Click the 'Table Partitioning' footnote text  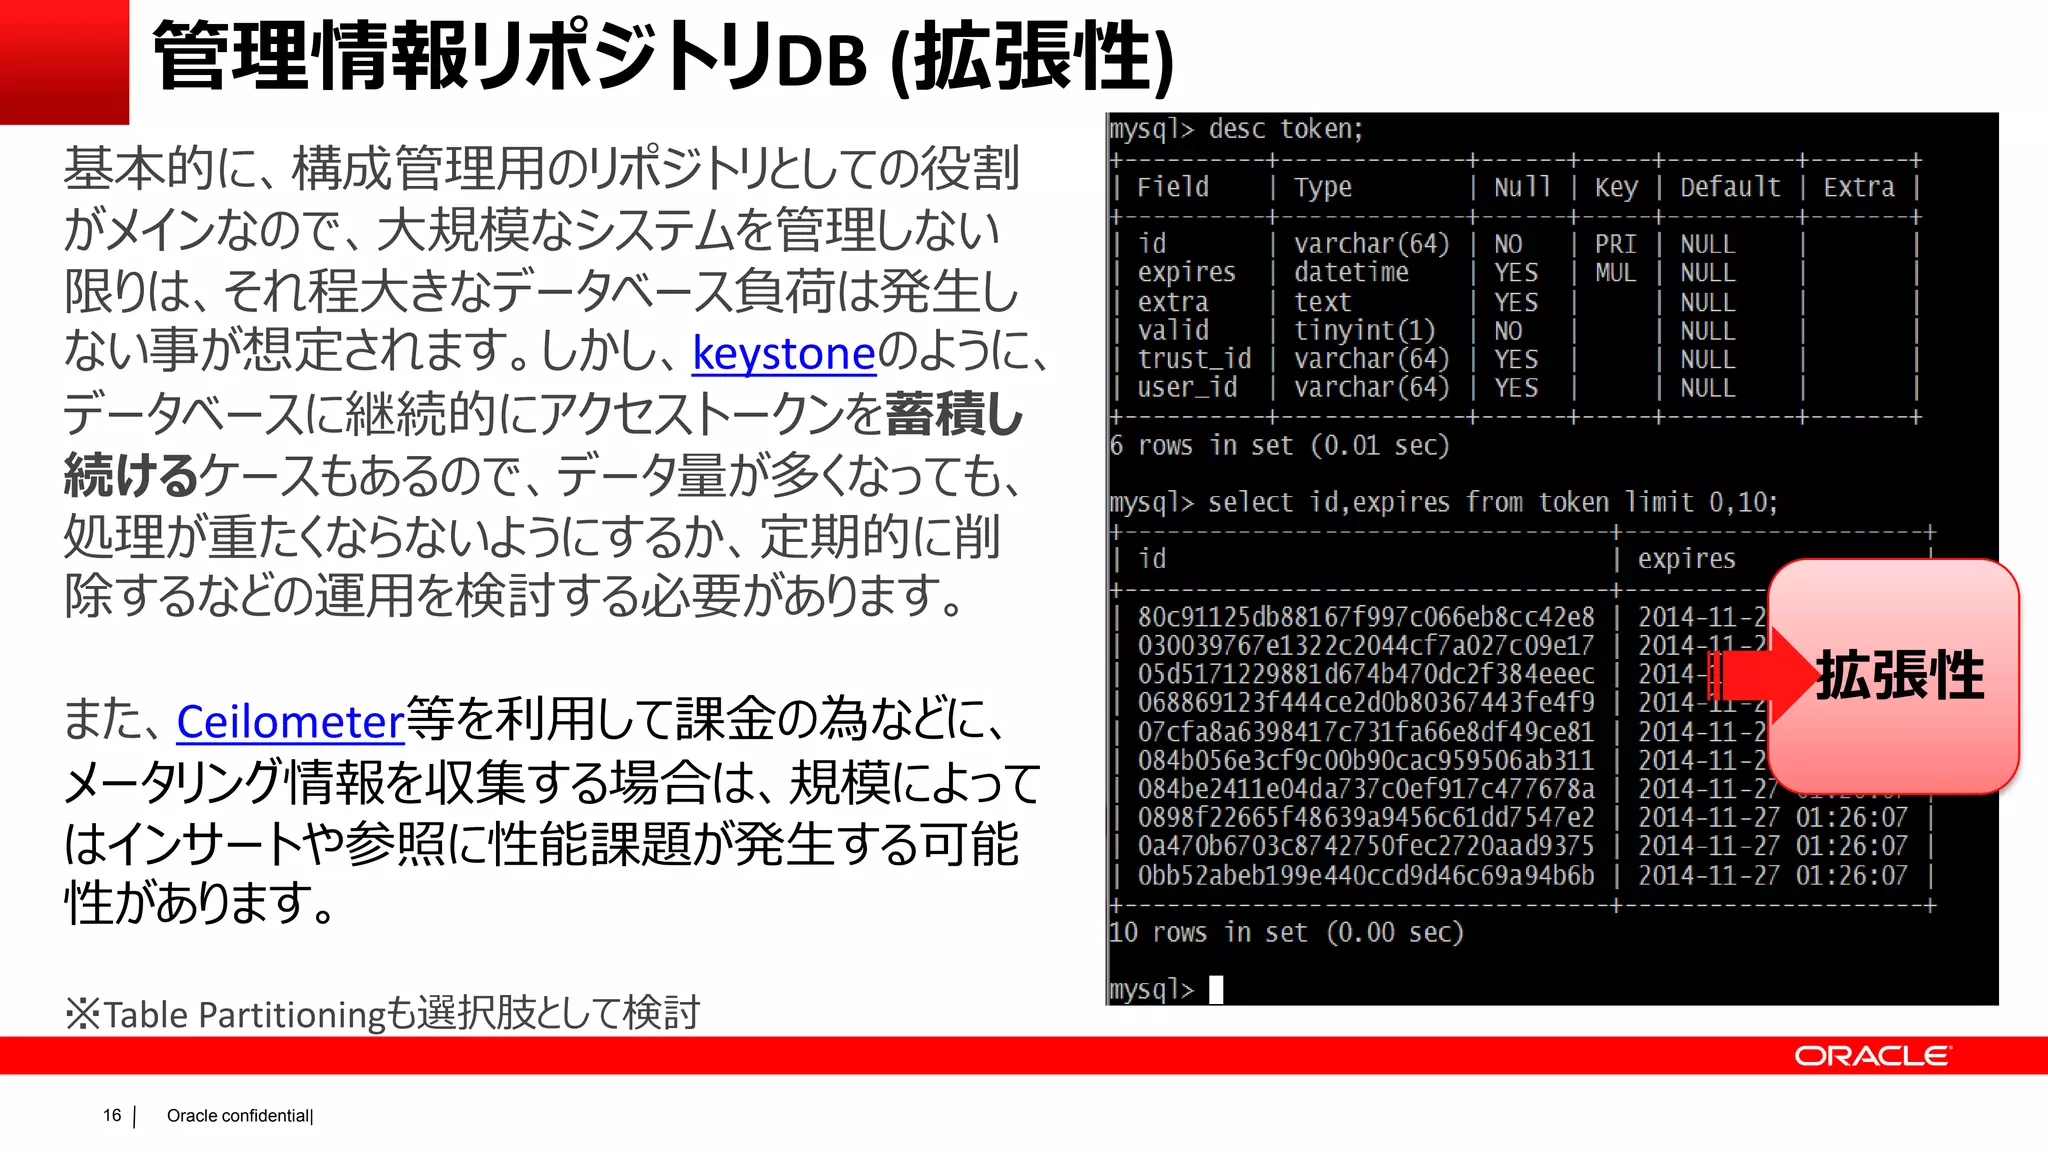pyautogui.click(x=382, y=1013)
